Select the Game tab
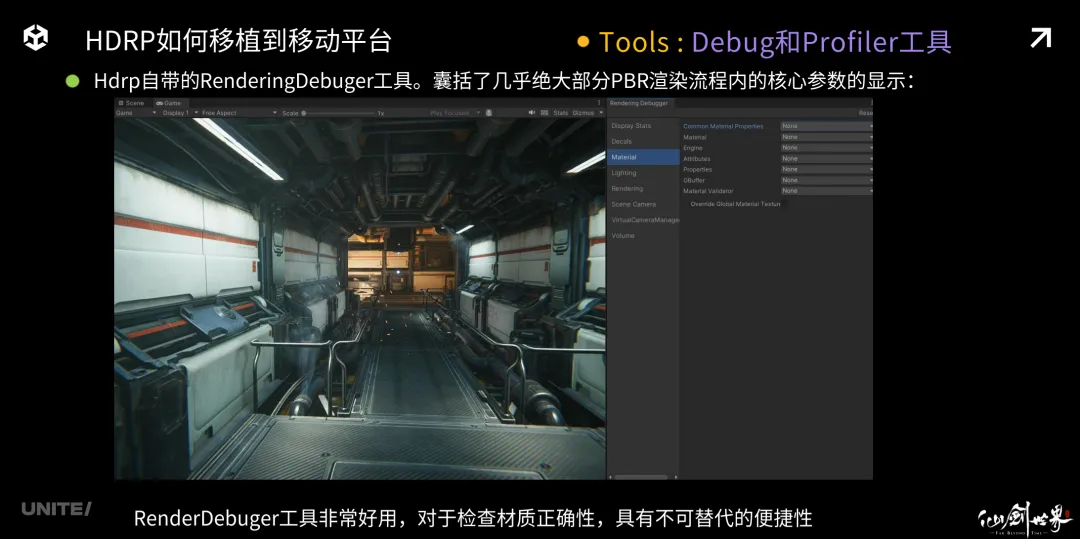Image resolution: width=1080 pixels, height=539 pixels. point(169,103)
